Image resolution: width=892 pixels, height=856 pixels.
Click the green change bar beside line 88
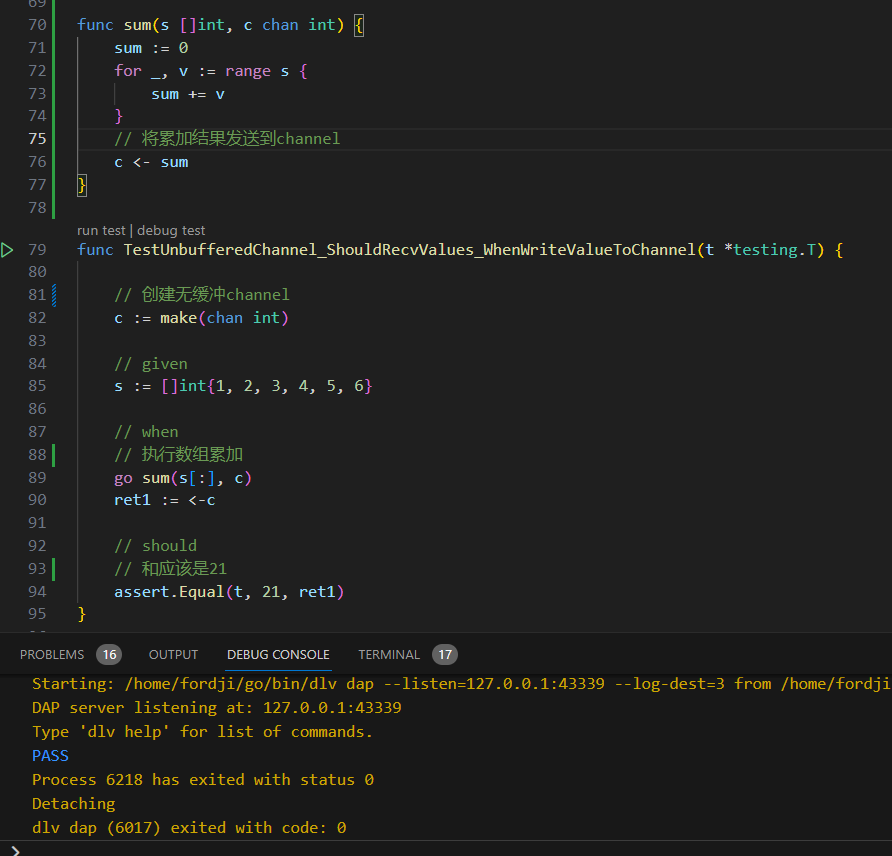(53, 455)
